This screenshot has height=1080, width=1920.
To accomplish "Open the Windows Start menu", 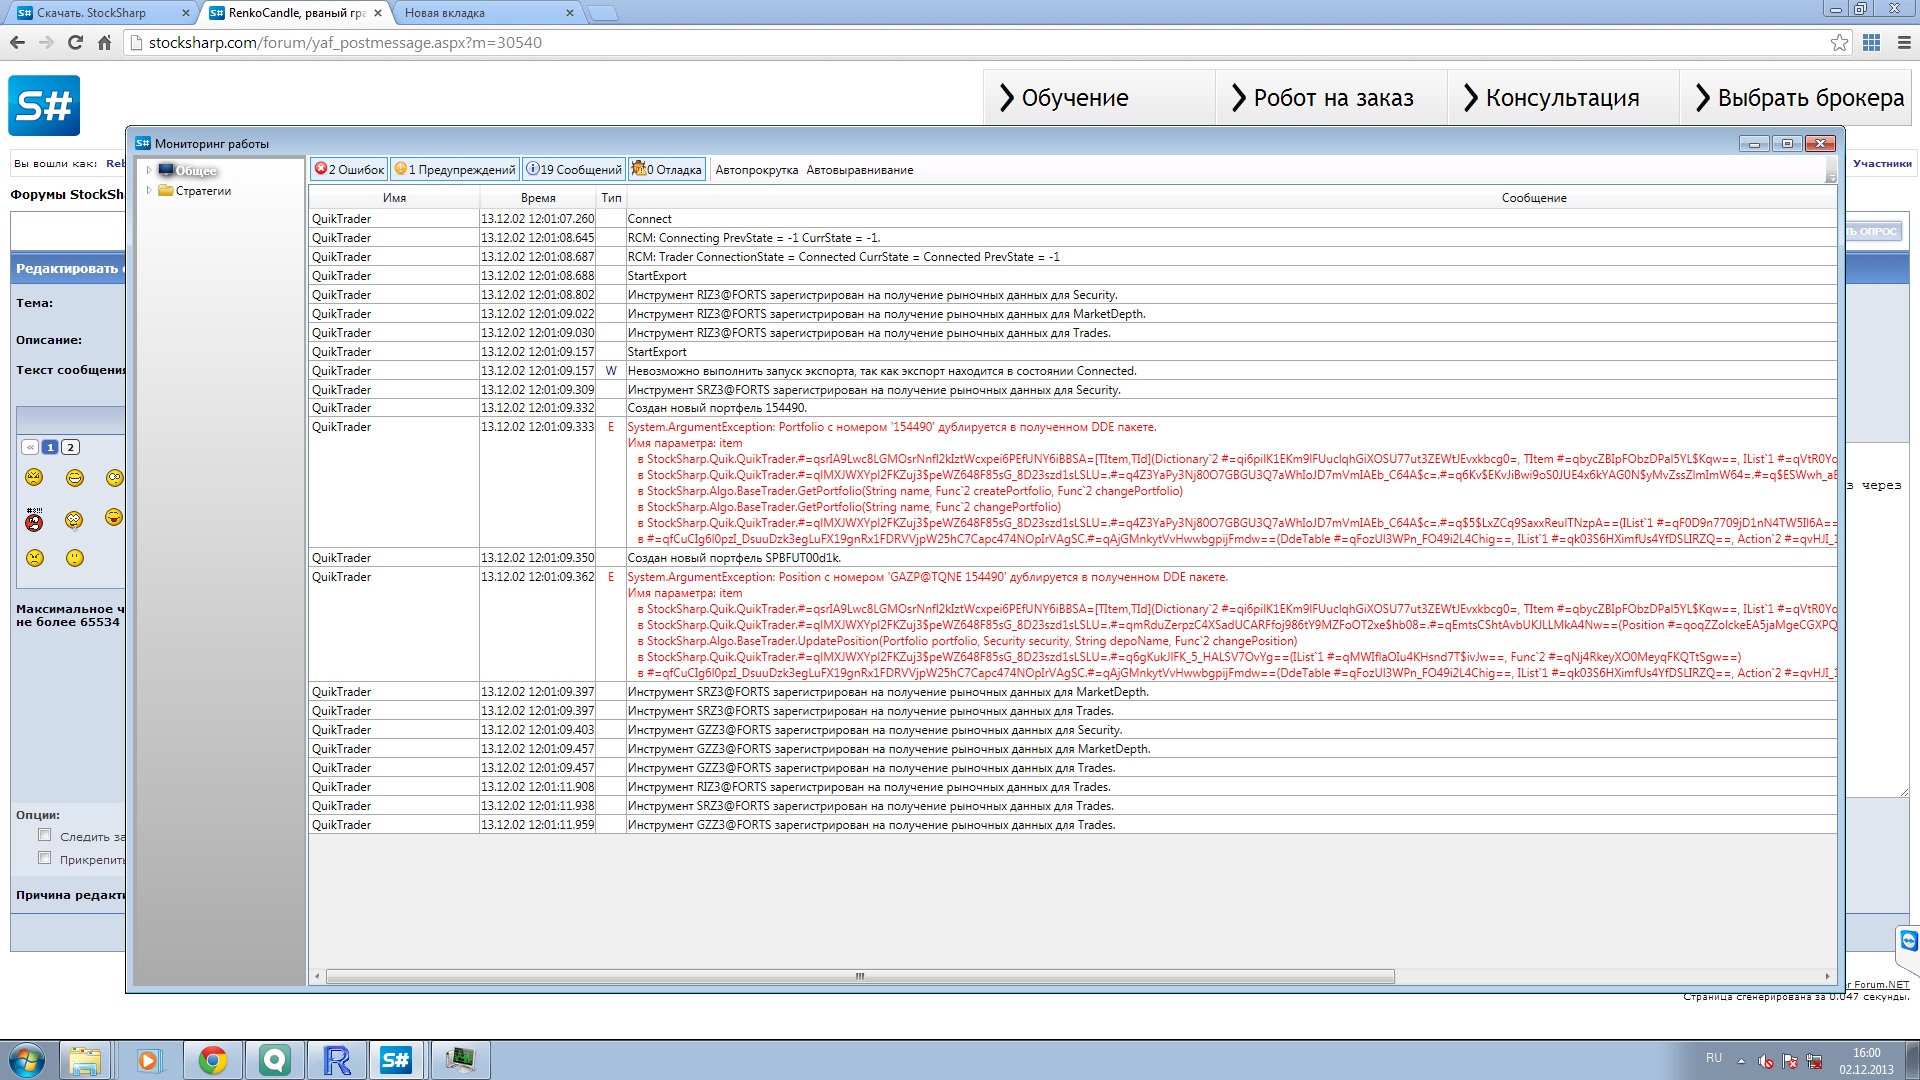I will click(26, 1060).
